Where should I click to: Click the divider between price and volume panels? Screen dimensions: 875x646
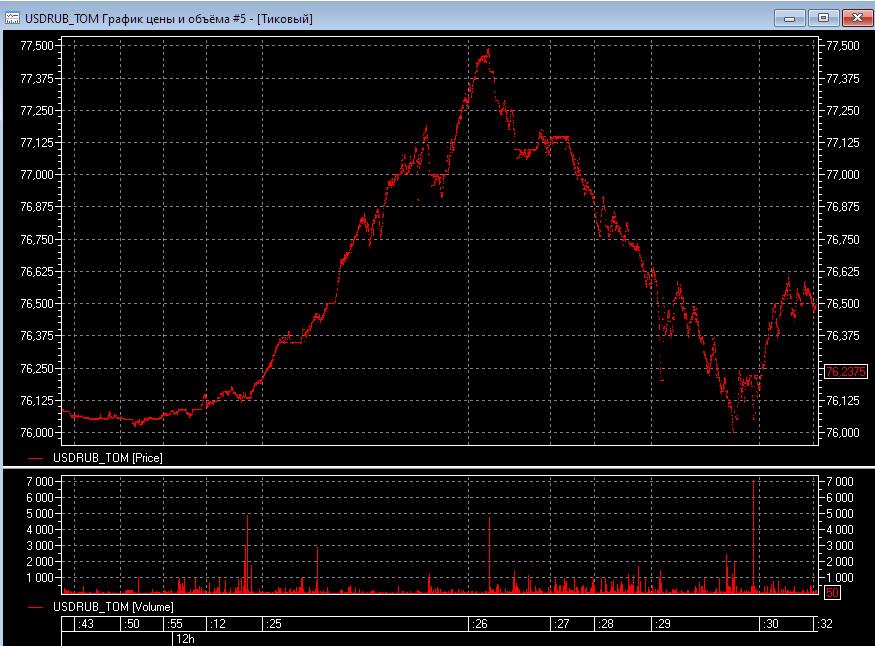coord(437,467)
